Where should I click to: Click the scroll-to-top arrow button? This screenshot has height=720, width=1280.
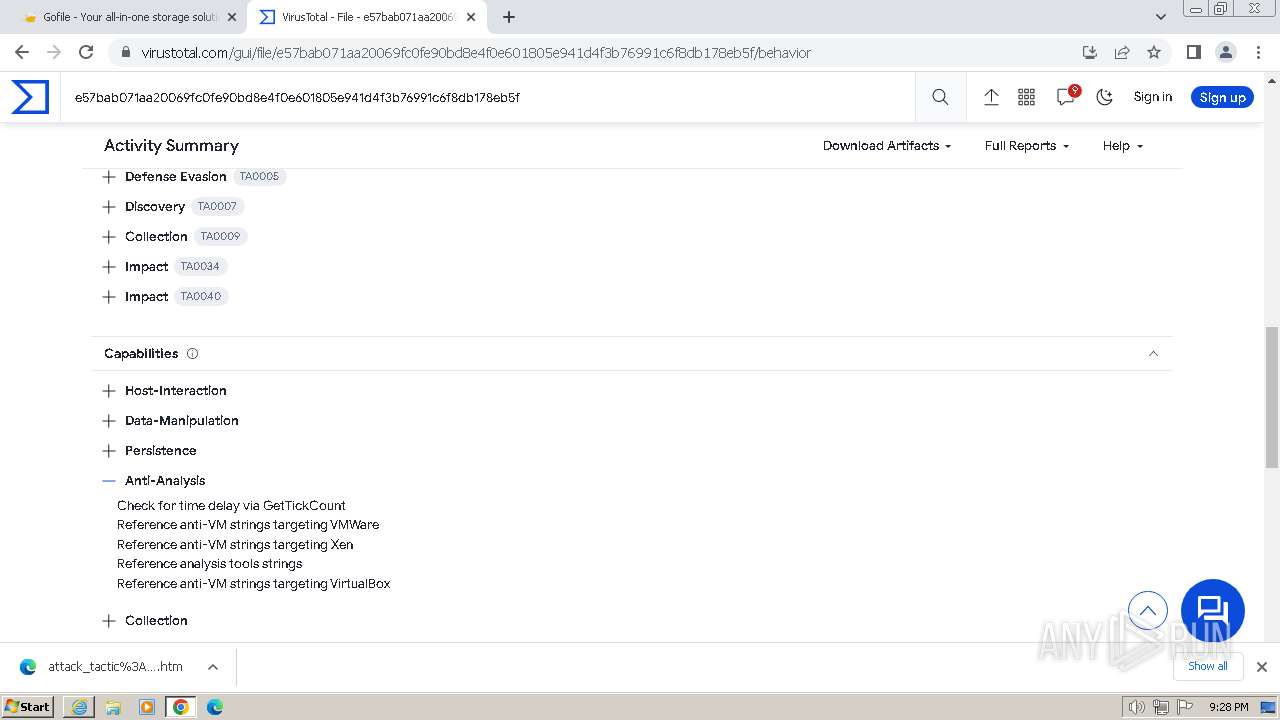(1148, 610)
